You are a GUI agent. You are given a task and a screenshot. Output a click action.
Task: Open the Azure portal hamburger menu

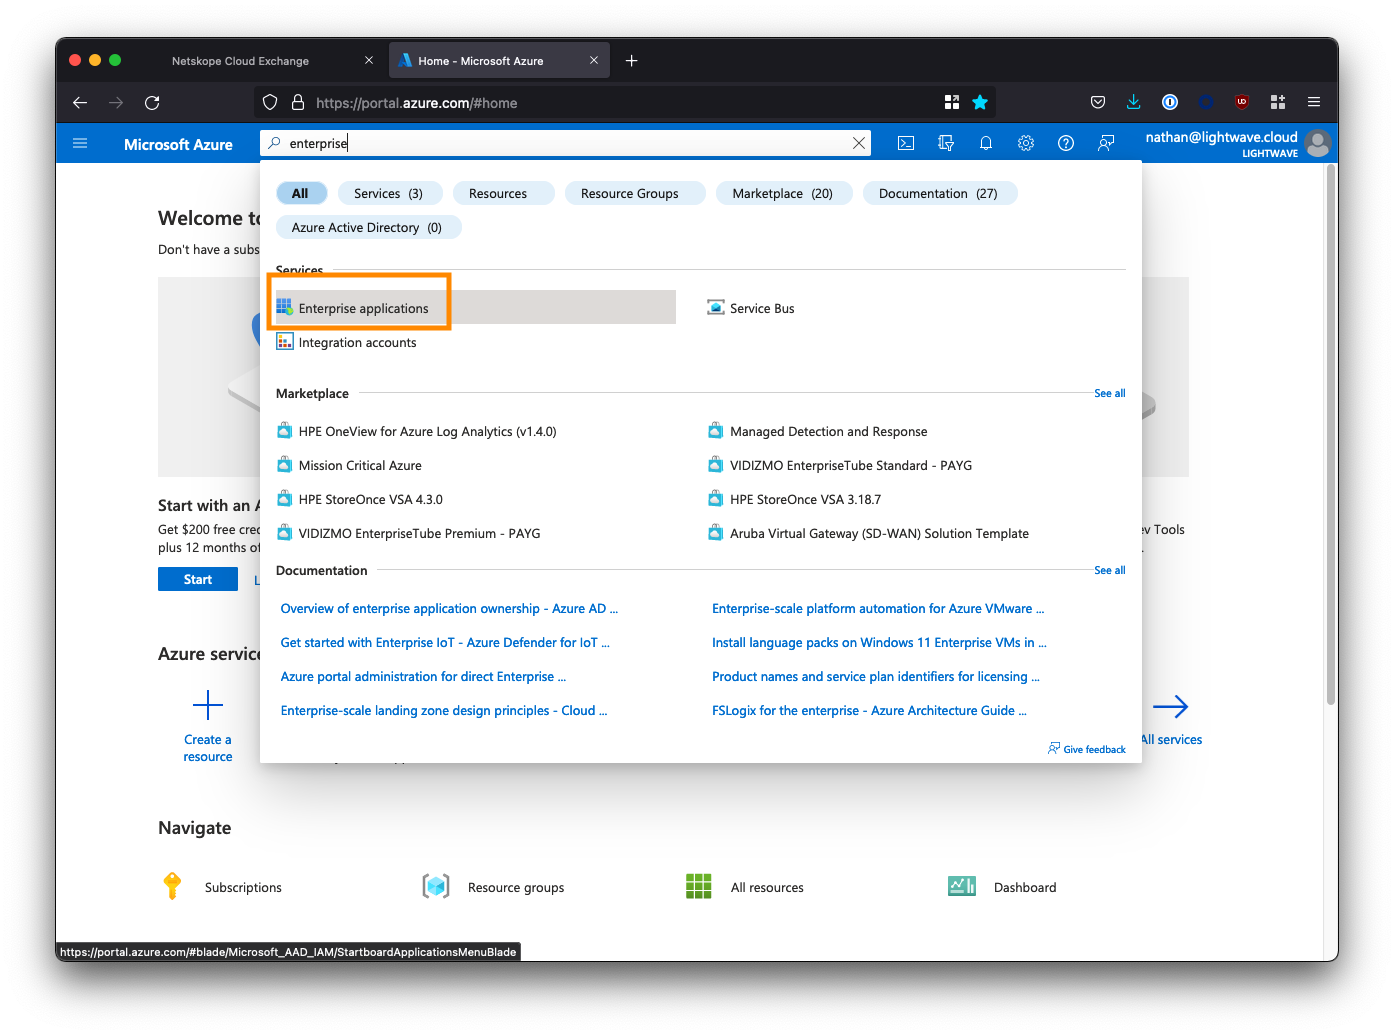pos(80,143)
